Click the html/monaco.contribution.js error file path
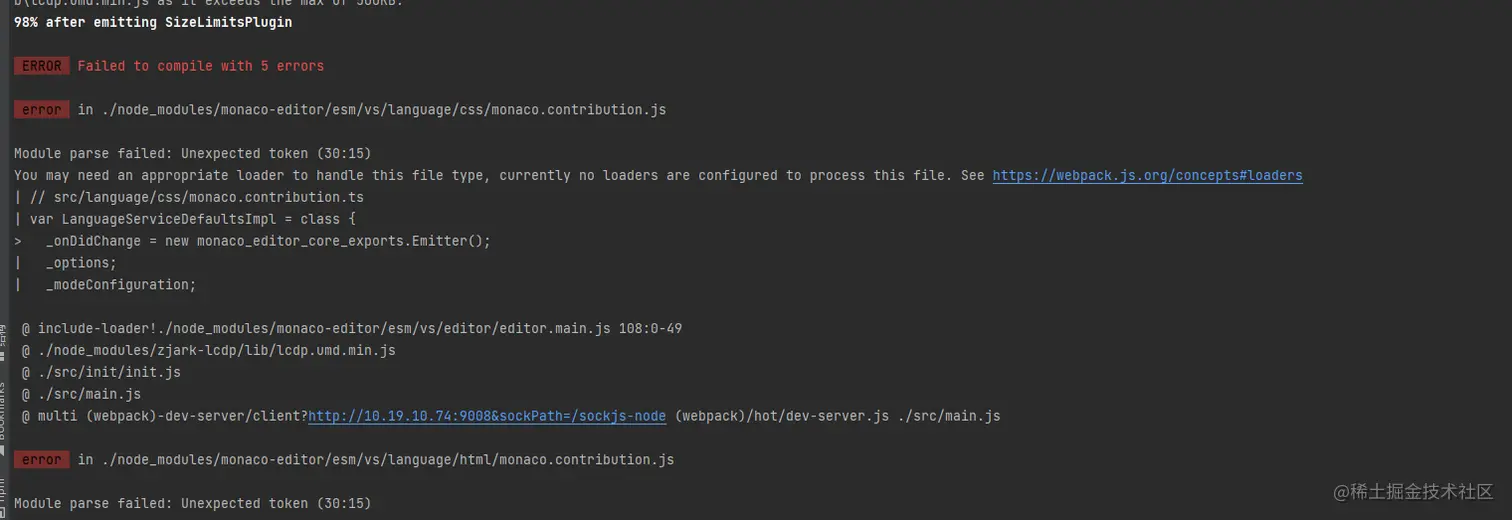The width and height of the screenshot is (1512, 520). (x=375, y=460)
